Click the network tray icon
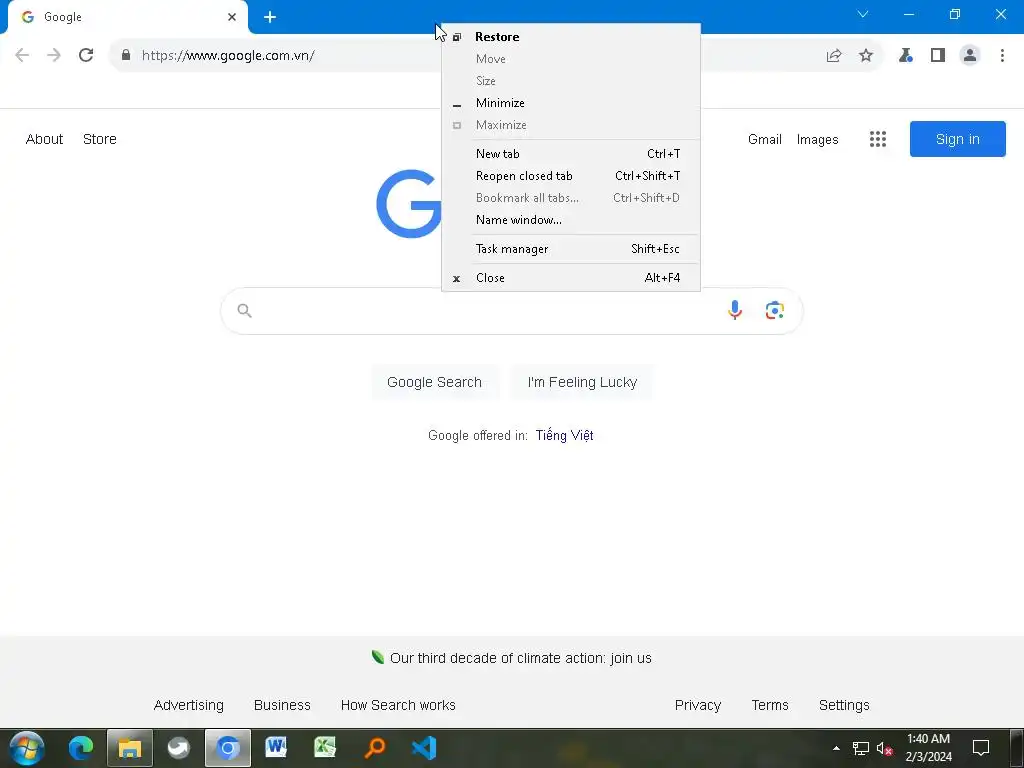This screenshot has height=768, width=1024. [x=860, y=748]
